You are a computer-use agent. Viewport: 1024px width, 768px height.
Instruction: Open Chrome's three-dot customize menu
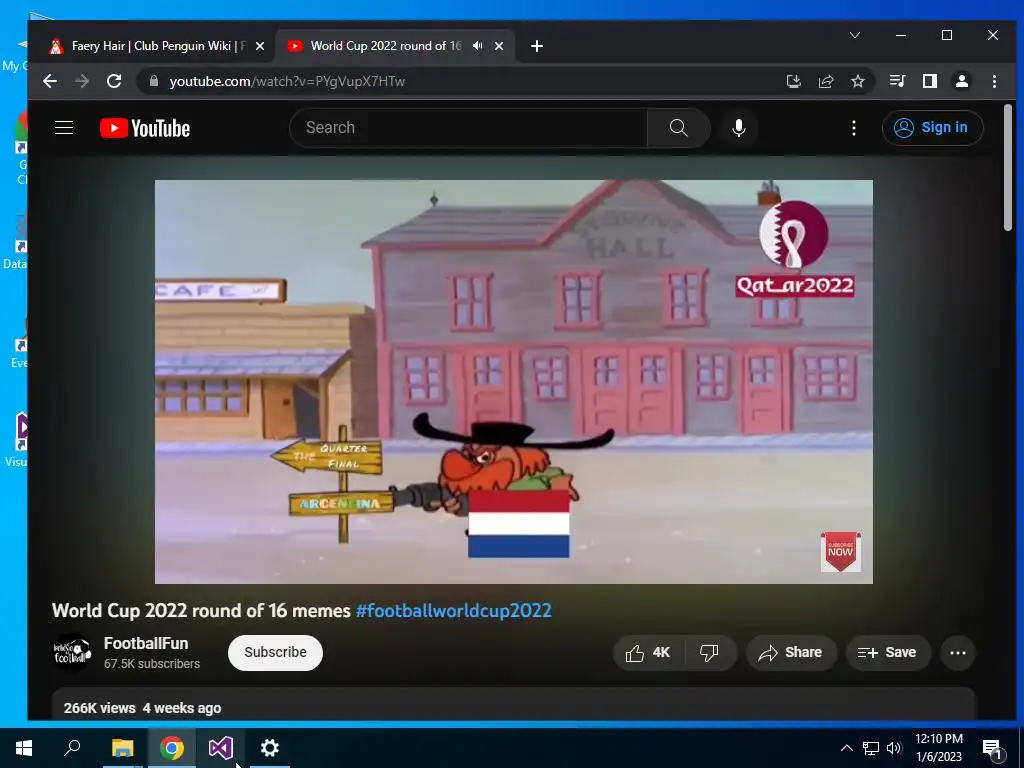pos(994,81)
